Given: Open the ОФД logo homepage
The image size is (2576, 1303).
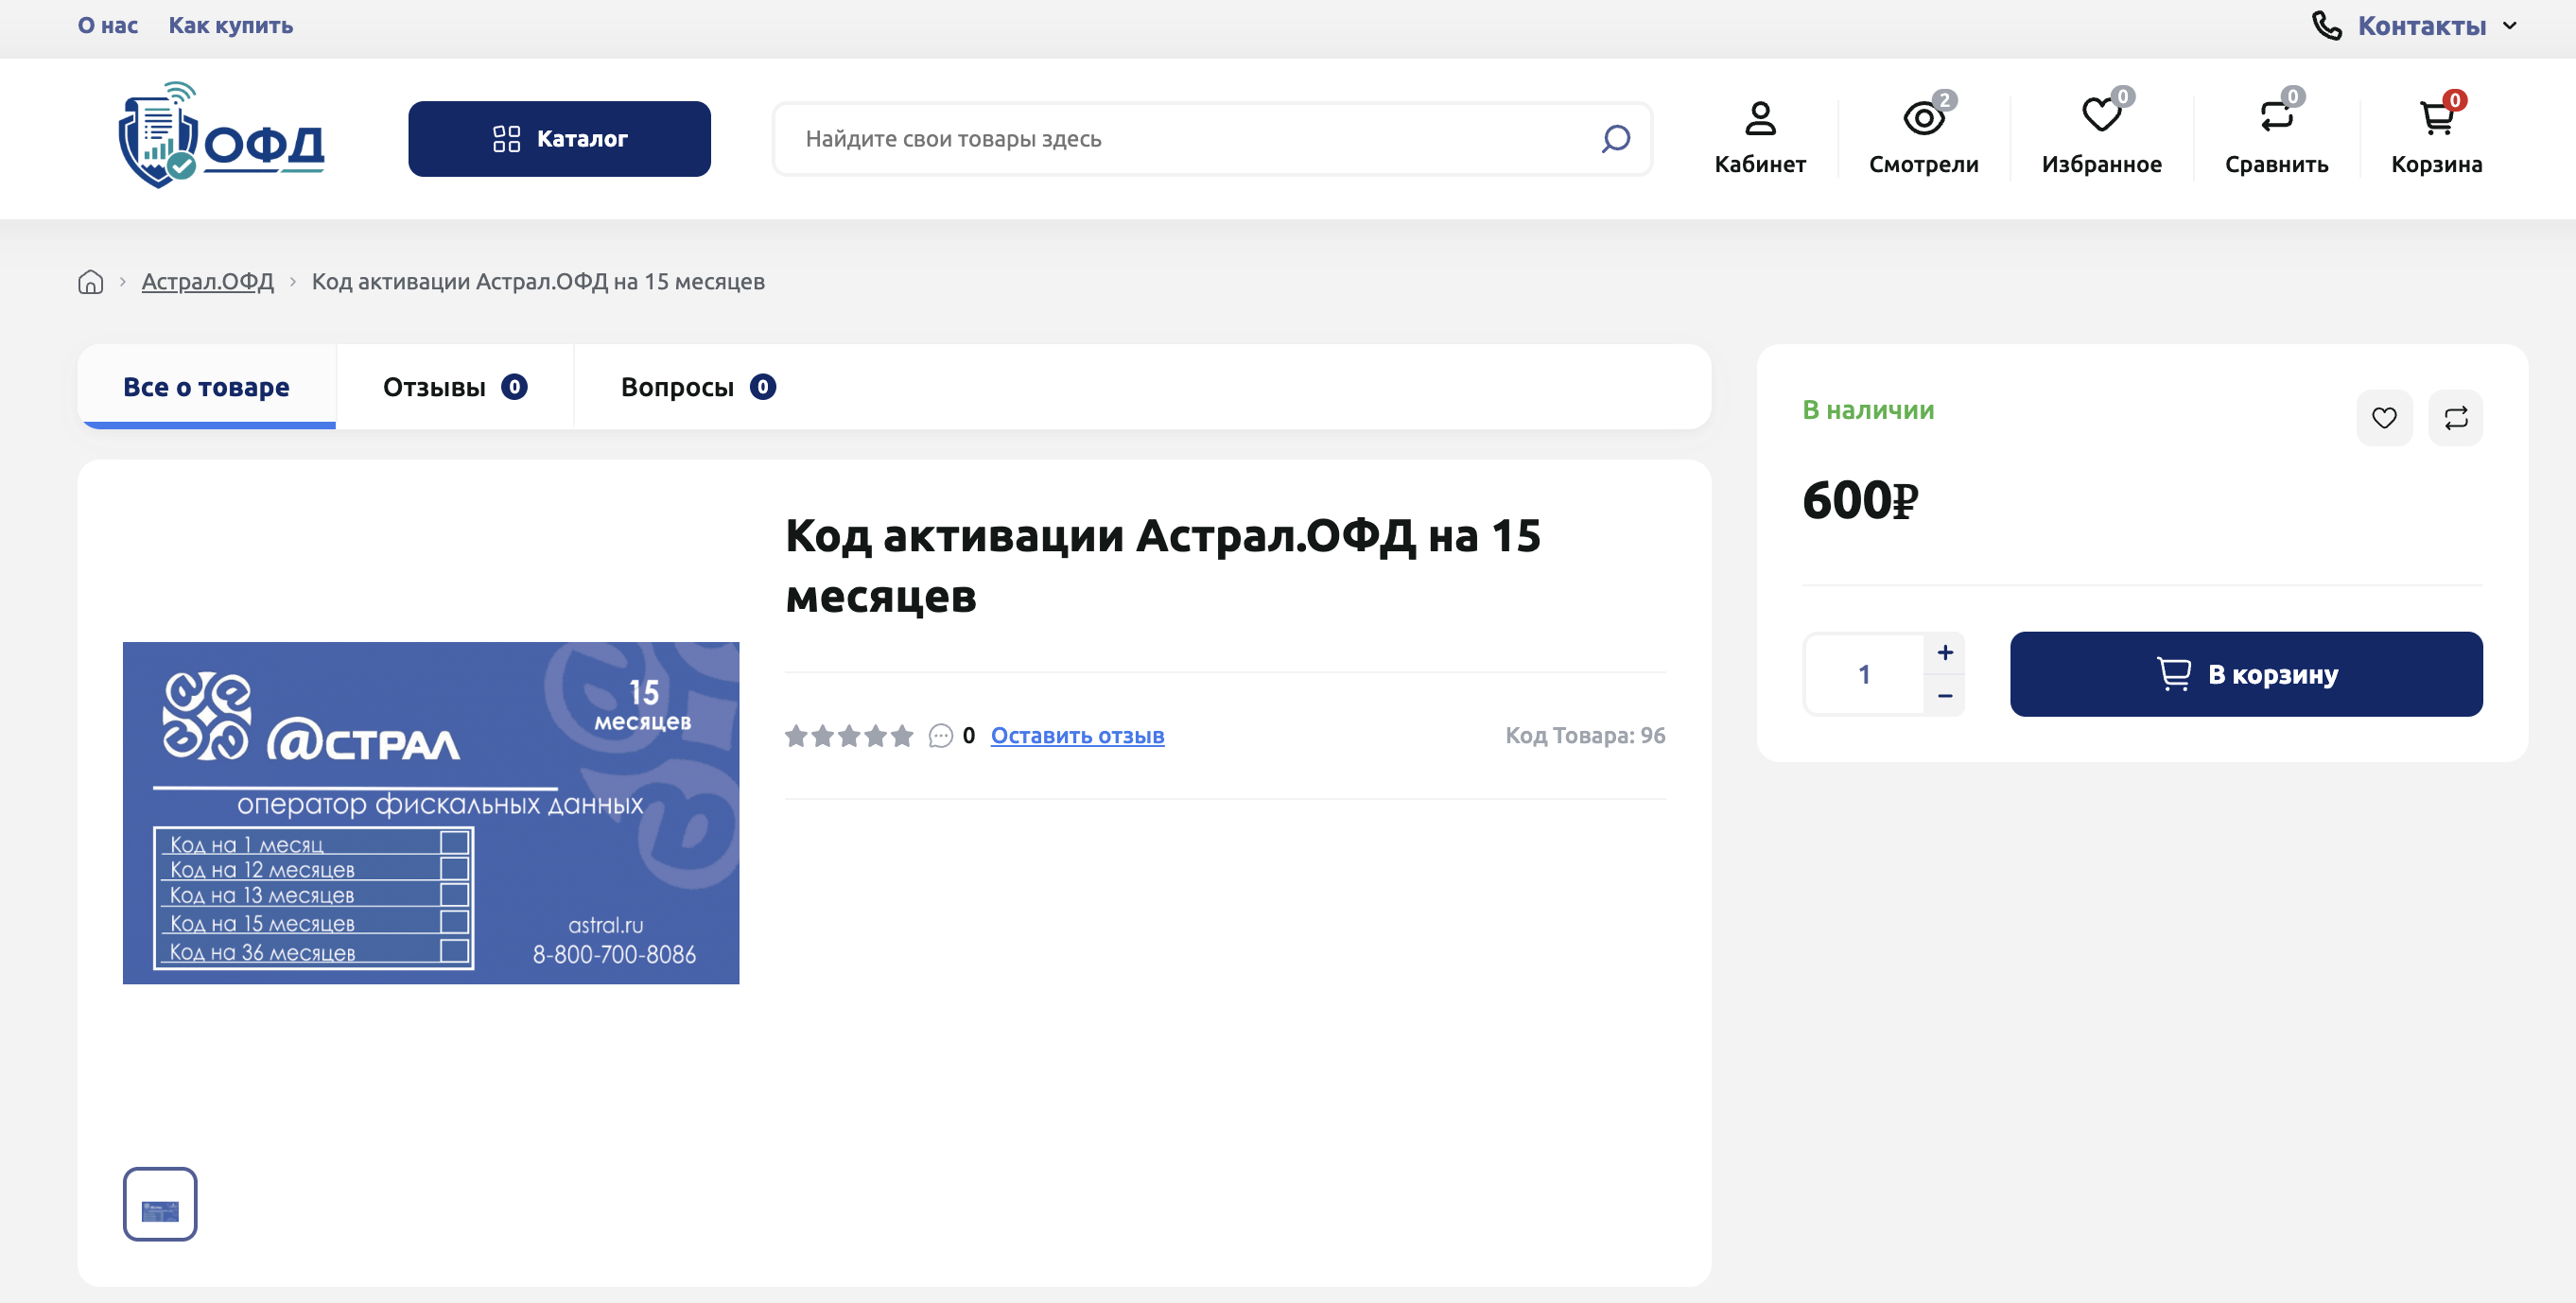Looking at the screenshot, I should 221,136.
